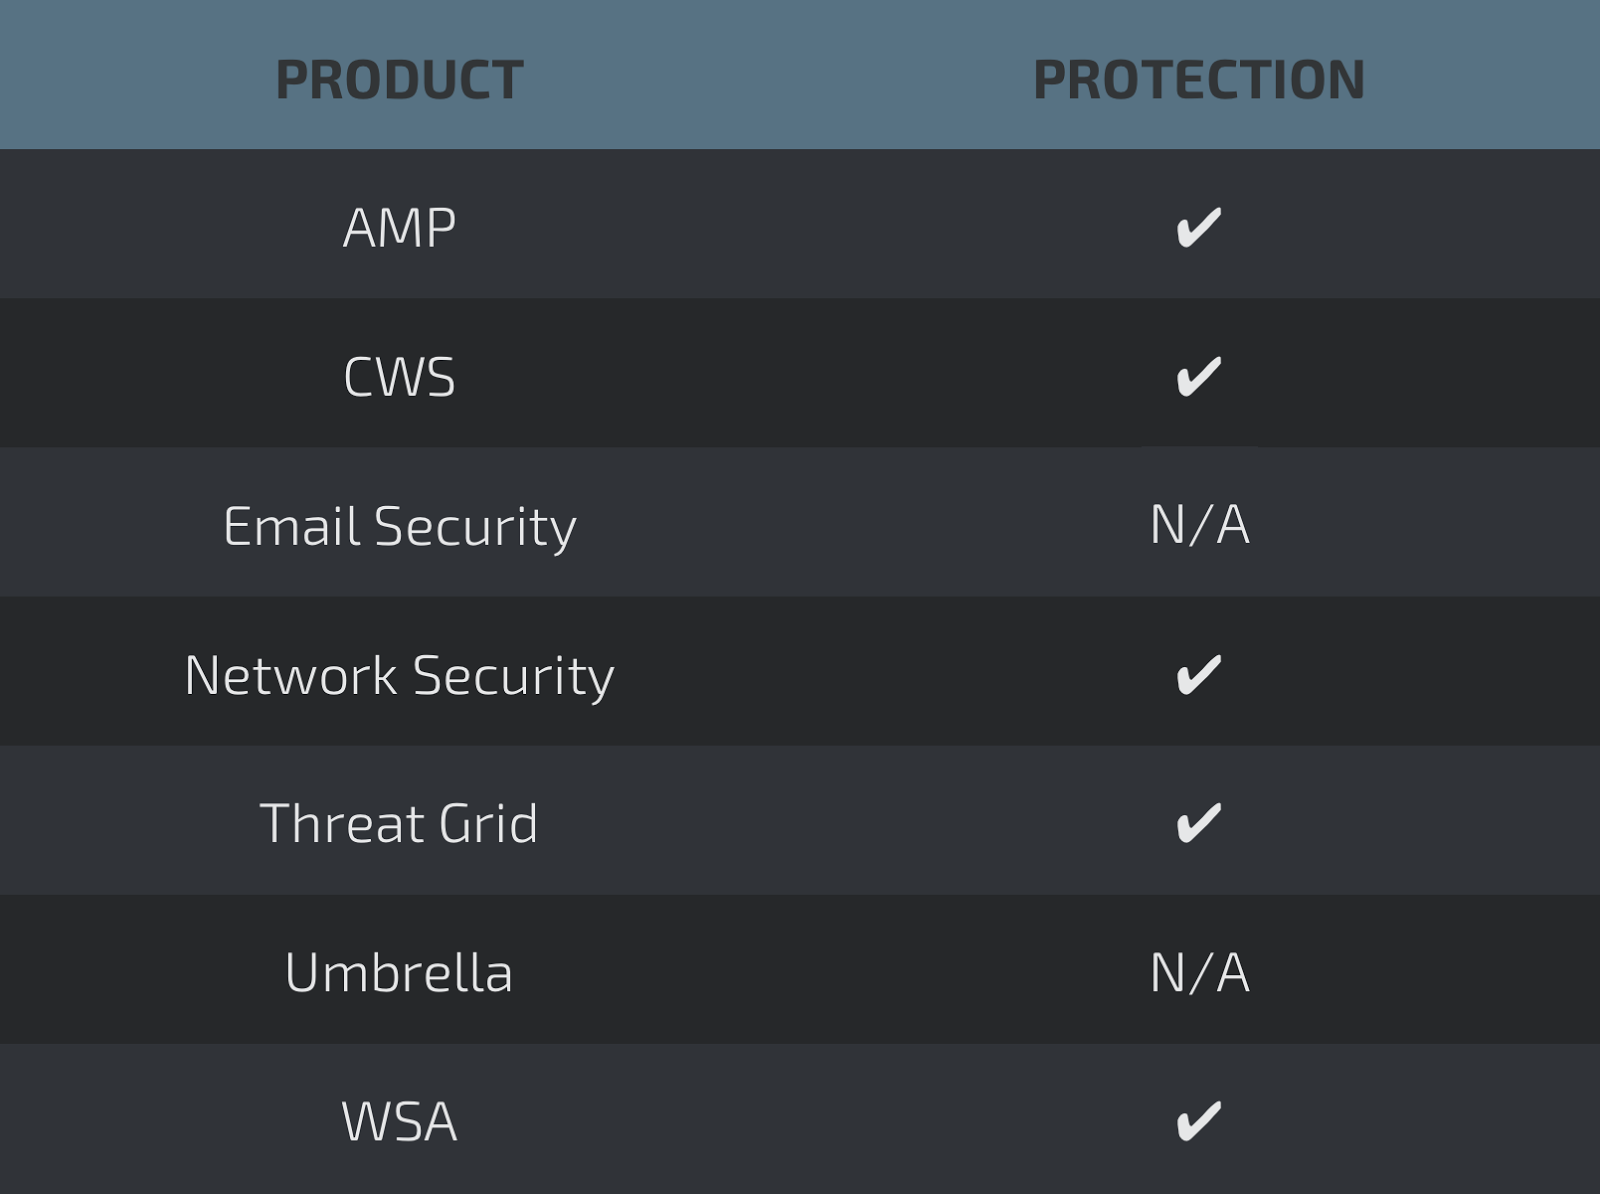
Task: Select the Network Security product label
Action: coord(399,676)
